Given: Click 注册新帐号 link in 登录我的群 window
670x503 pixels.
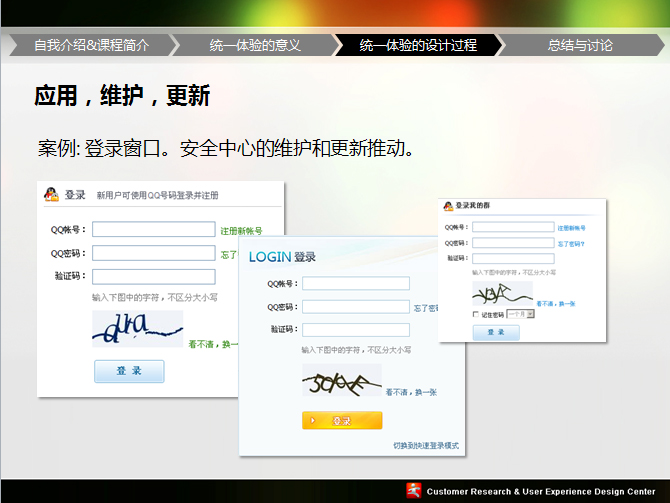Looking at the screenshot, I should [x=571, y=228].
